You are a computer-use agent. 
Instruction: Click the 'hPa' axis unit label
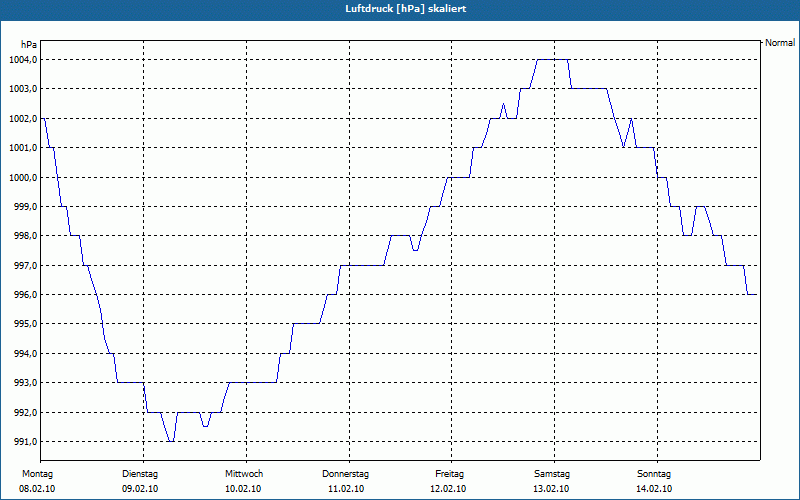[x=29, y=45]
